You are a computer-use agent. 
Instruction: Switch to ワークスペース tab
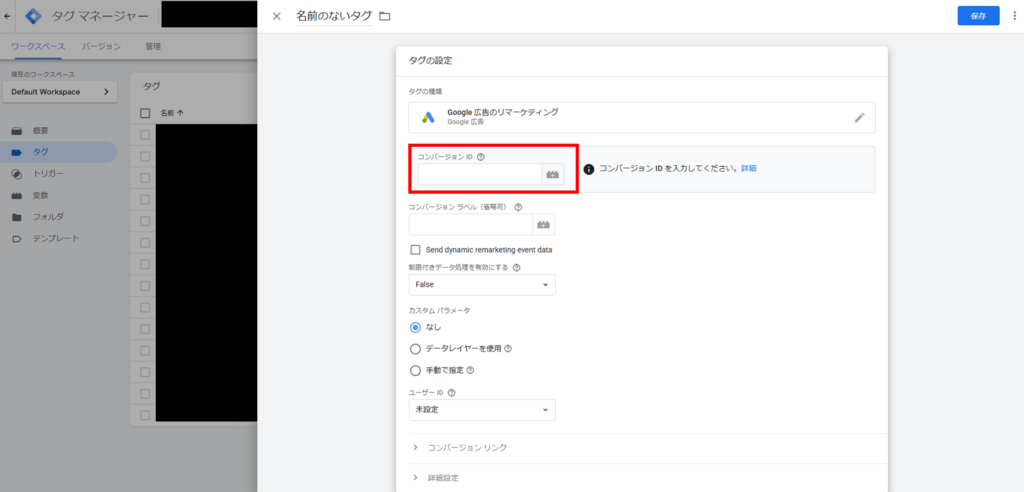39,46
